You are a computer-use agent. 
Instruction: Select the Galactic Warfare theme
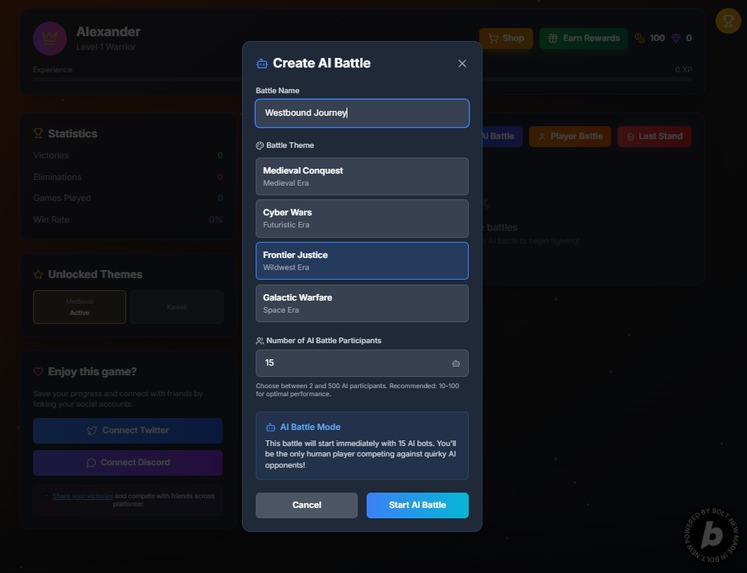(x=362, y=303)
